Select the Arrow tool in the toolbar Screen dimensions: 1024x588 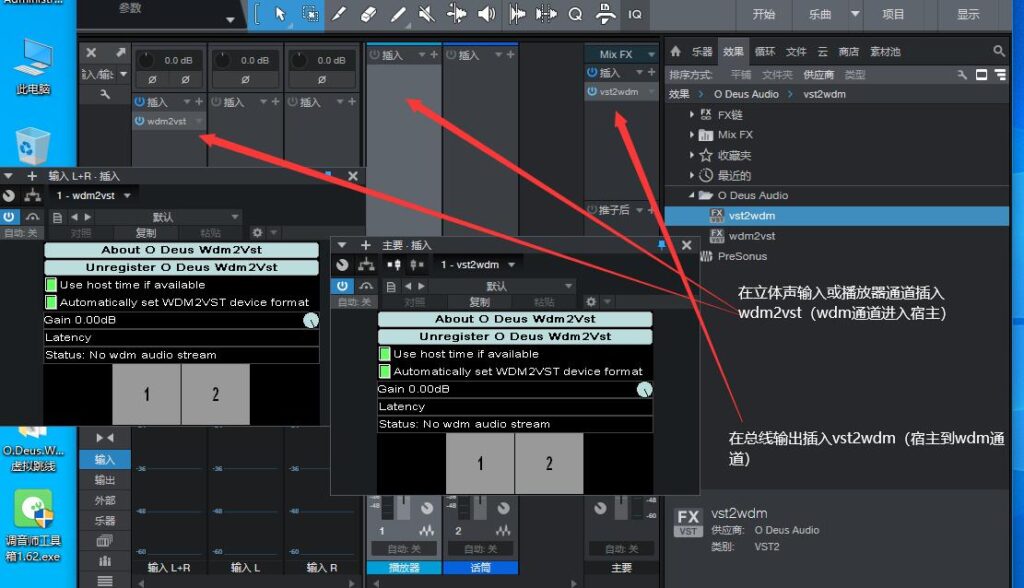point(281,15)
